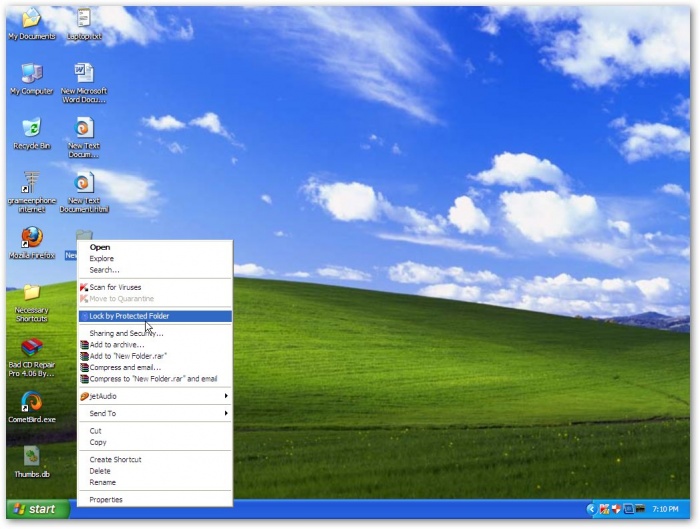Viewport: 700px width, 529px height.
Task: Select the Bad CD Repair Pro icon
Action: click(x=31, y=349)
